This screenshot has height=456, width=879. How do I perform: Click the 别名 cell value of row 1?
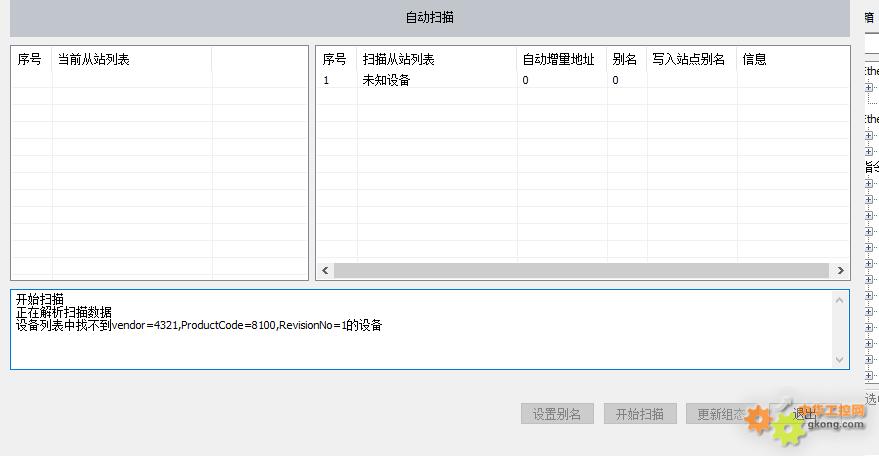point(616,80)
